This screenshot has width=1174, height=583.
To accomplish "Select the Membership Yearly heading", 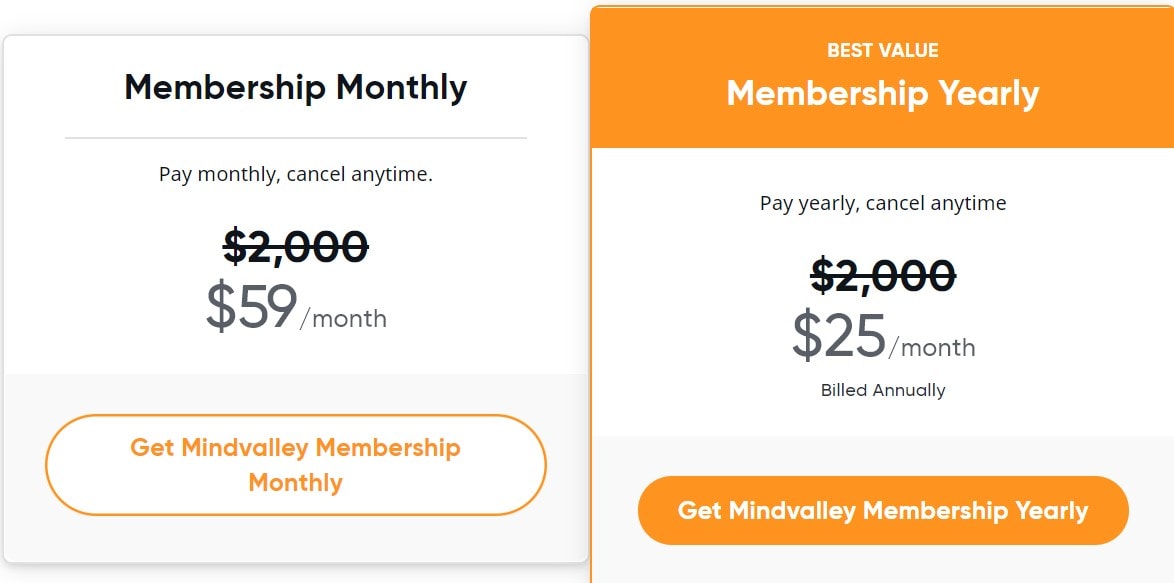I will (882, 93).
